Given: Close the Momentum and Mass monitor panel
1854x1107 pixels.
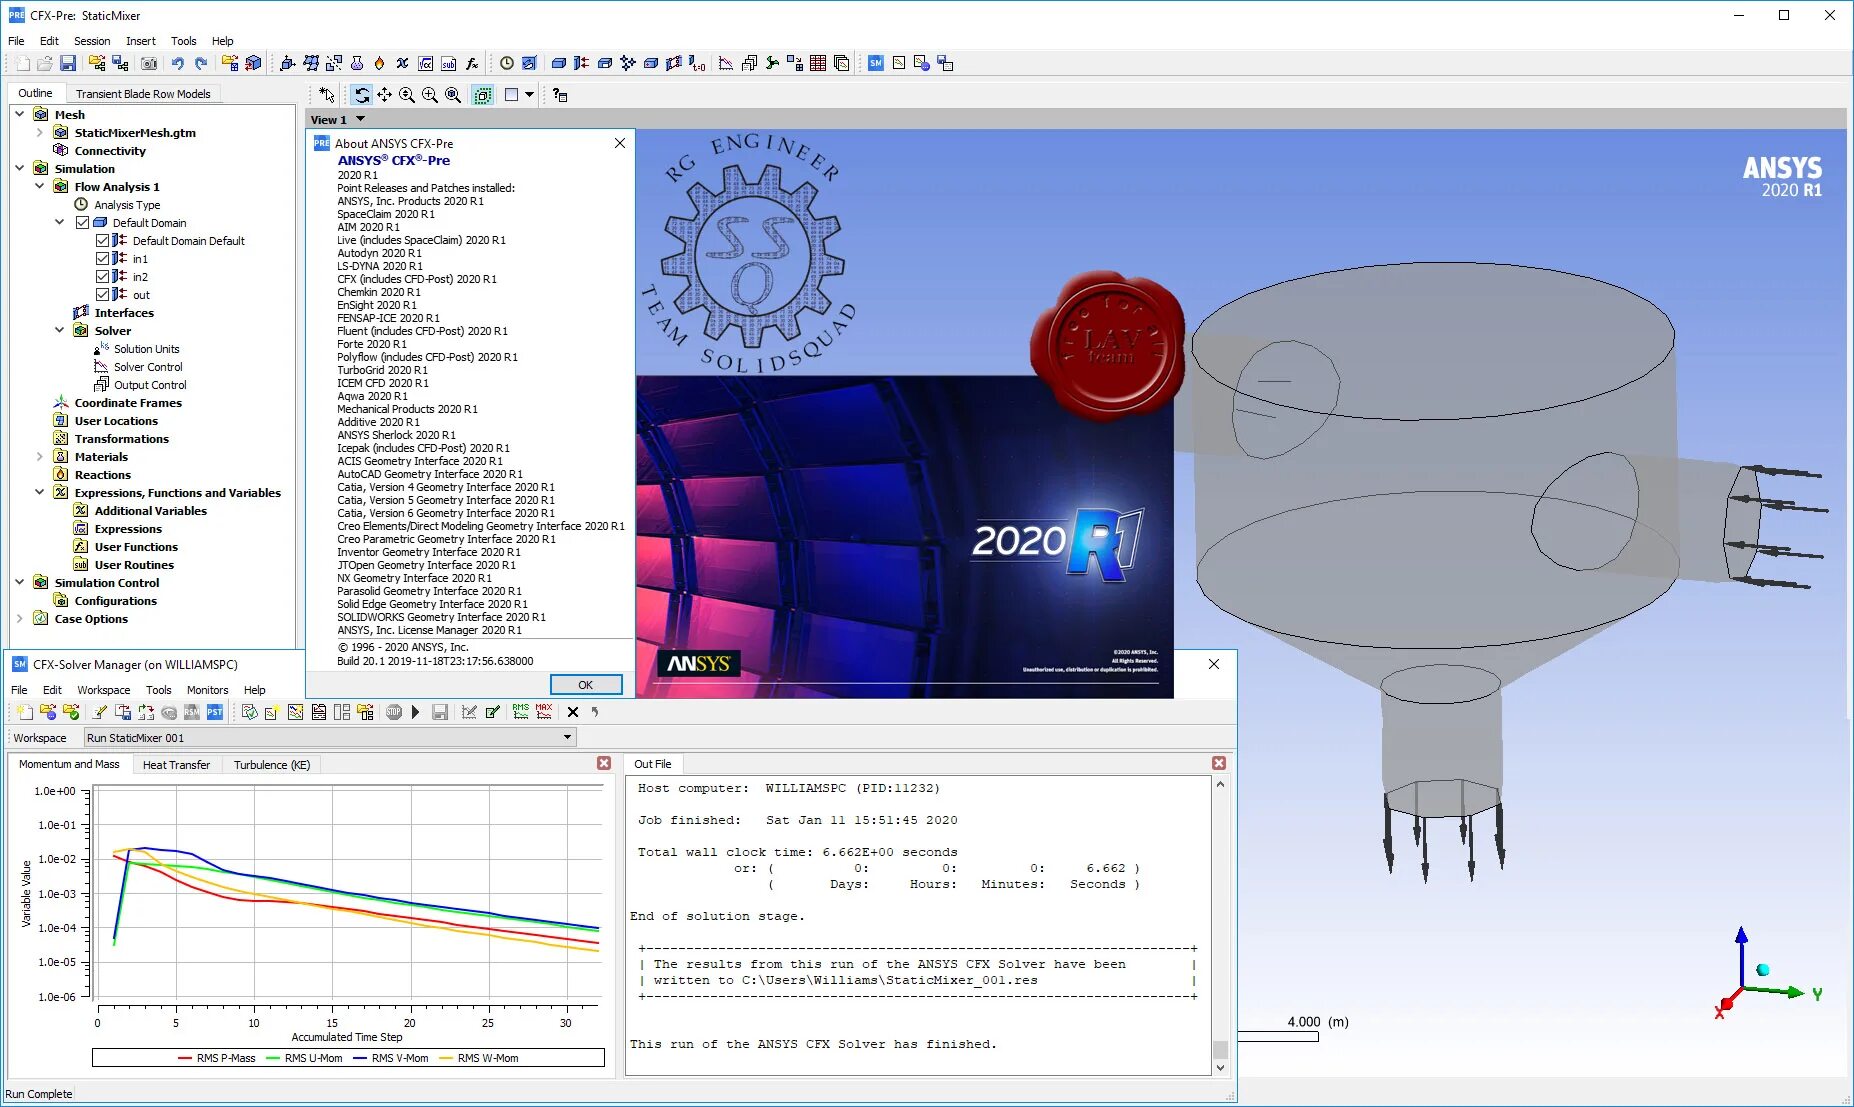Looking at the screenshot, I should (604, 763).
